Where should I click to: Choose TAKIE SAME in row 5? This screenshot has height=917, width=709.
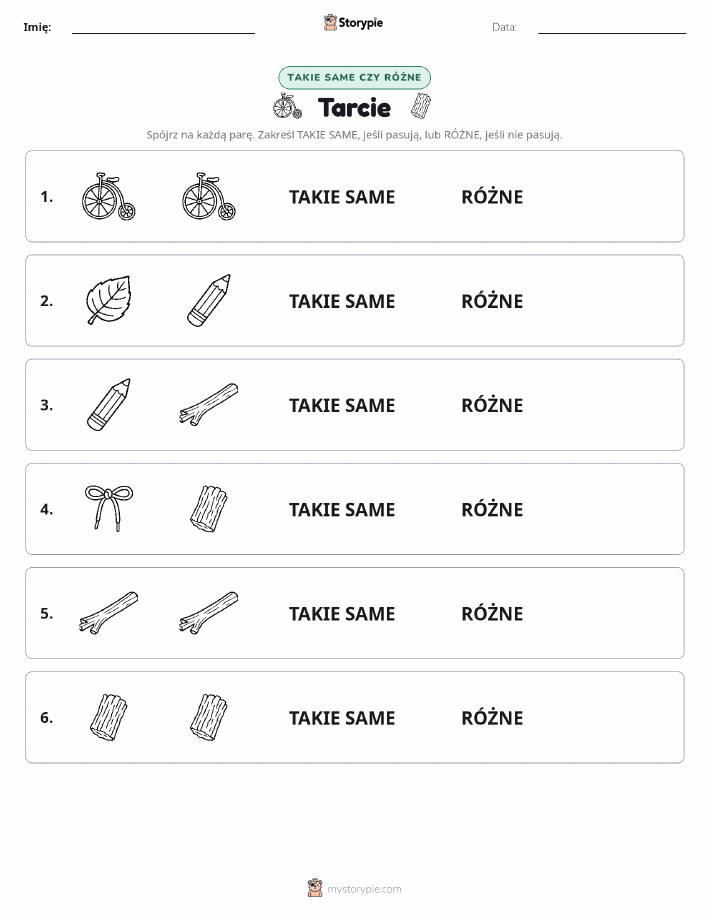tap(342, 614)
